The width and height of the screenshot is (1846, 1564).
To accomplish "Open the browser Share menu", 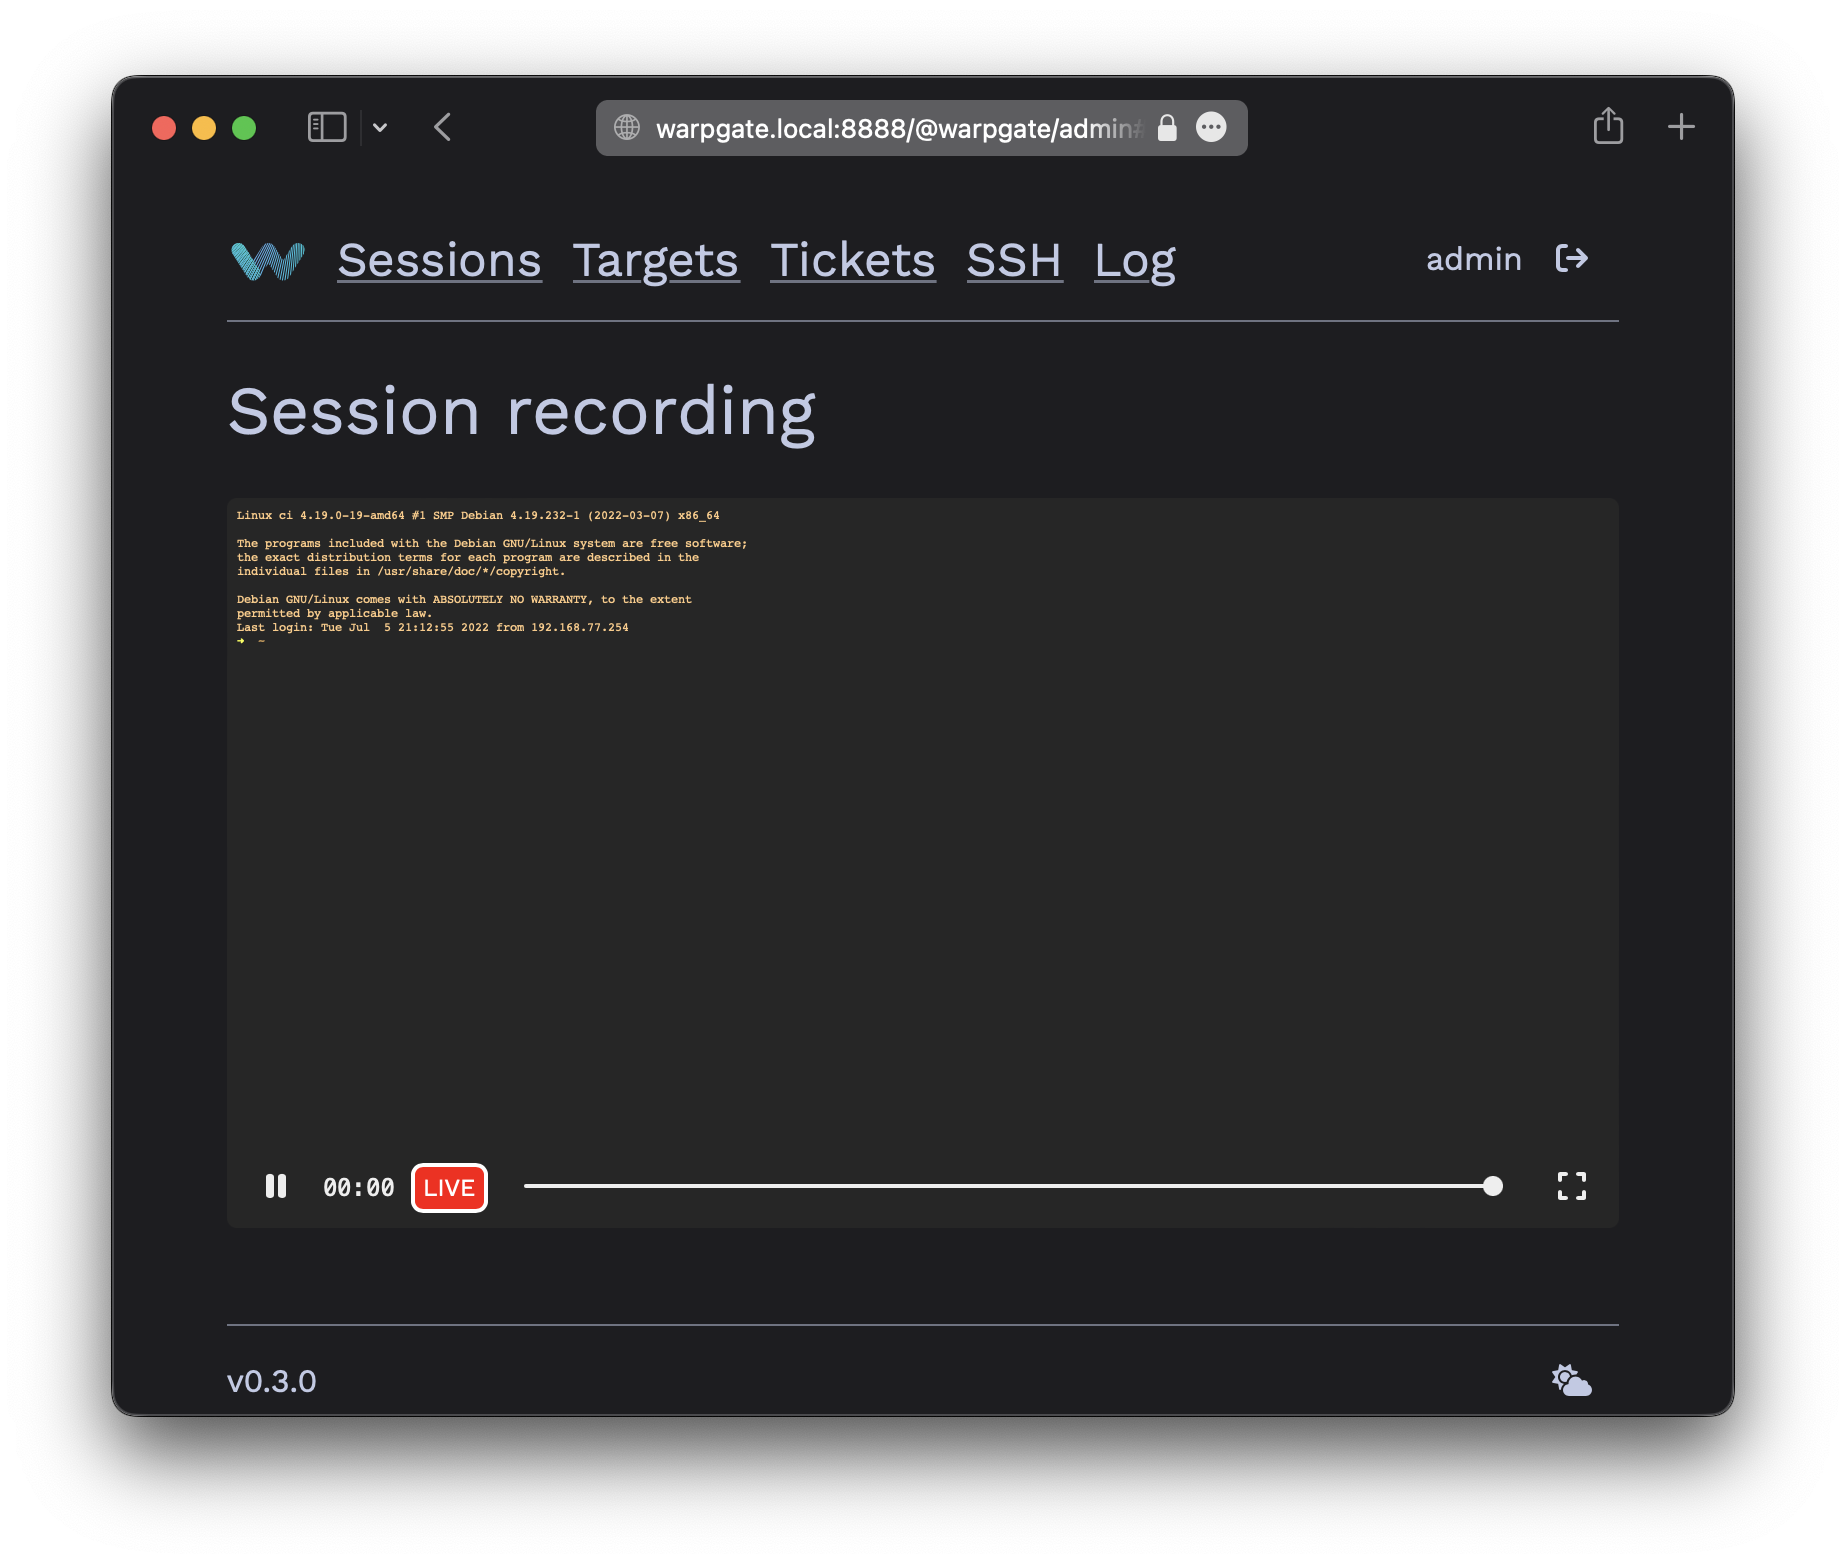I will (x=1608, y=126).
